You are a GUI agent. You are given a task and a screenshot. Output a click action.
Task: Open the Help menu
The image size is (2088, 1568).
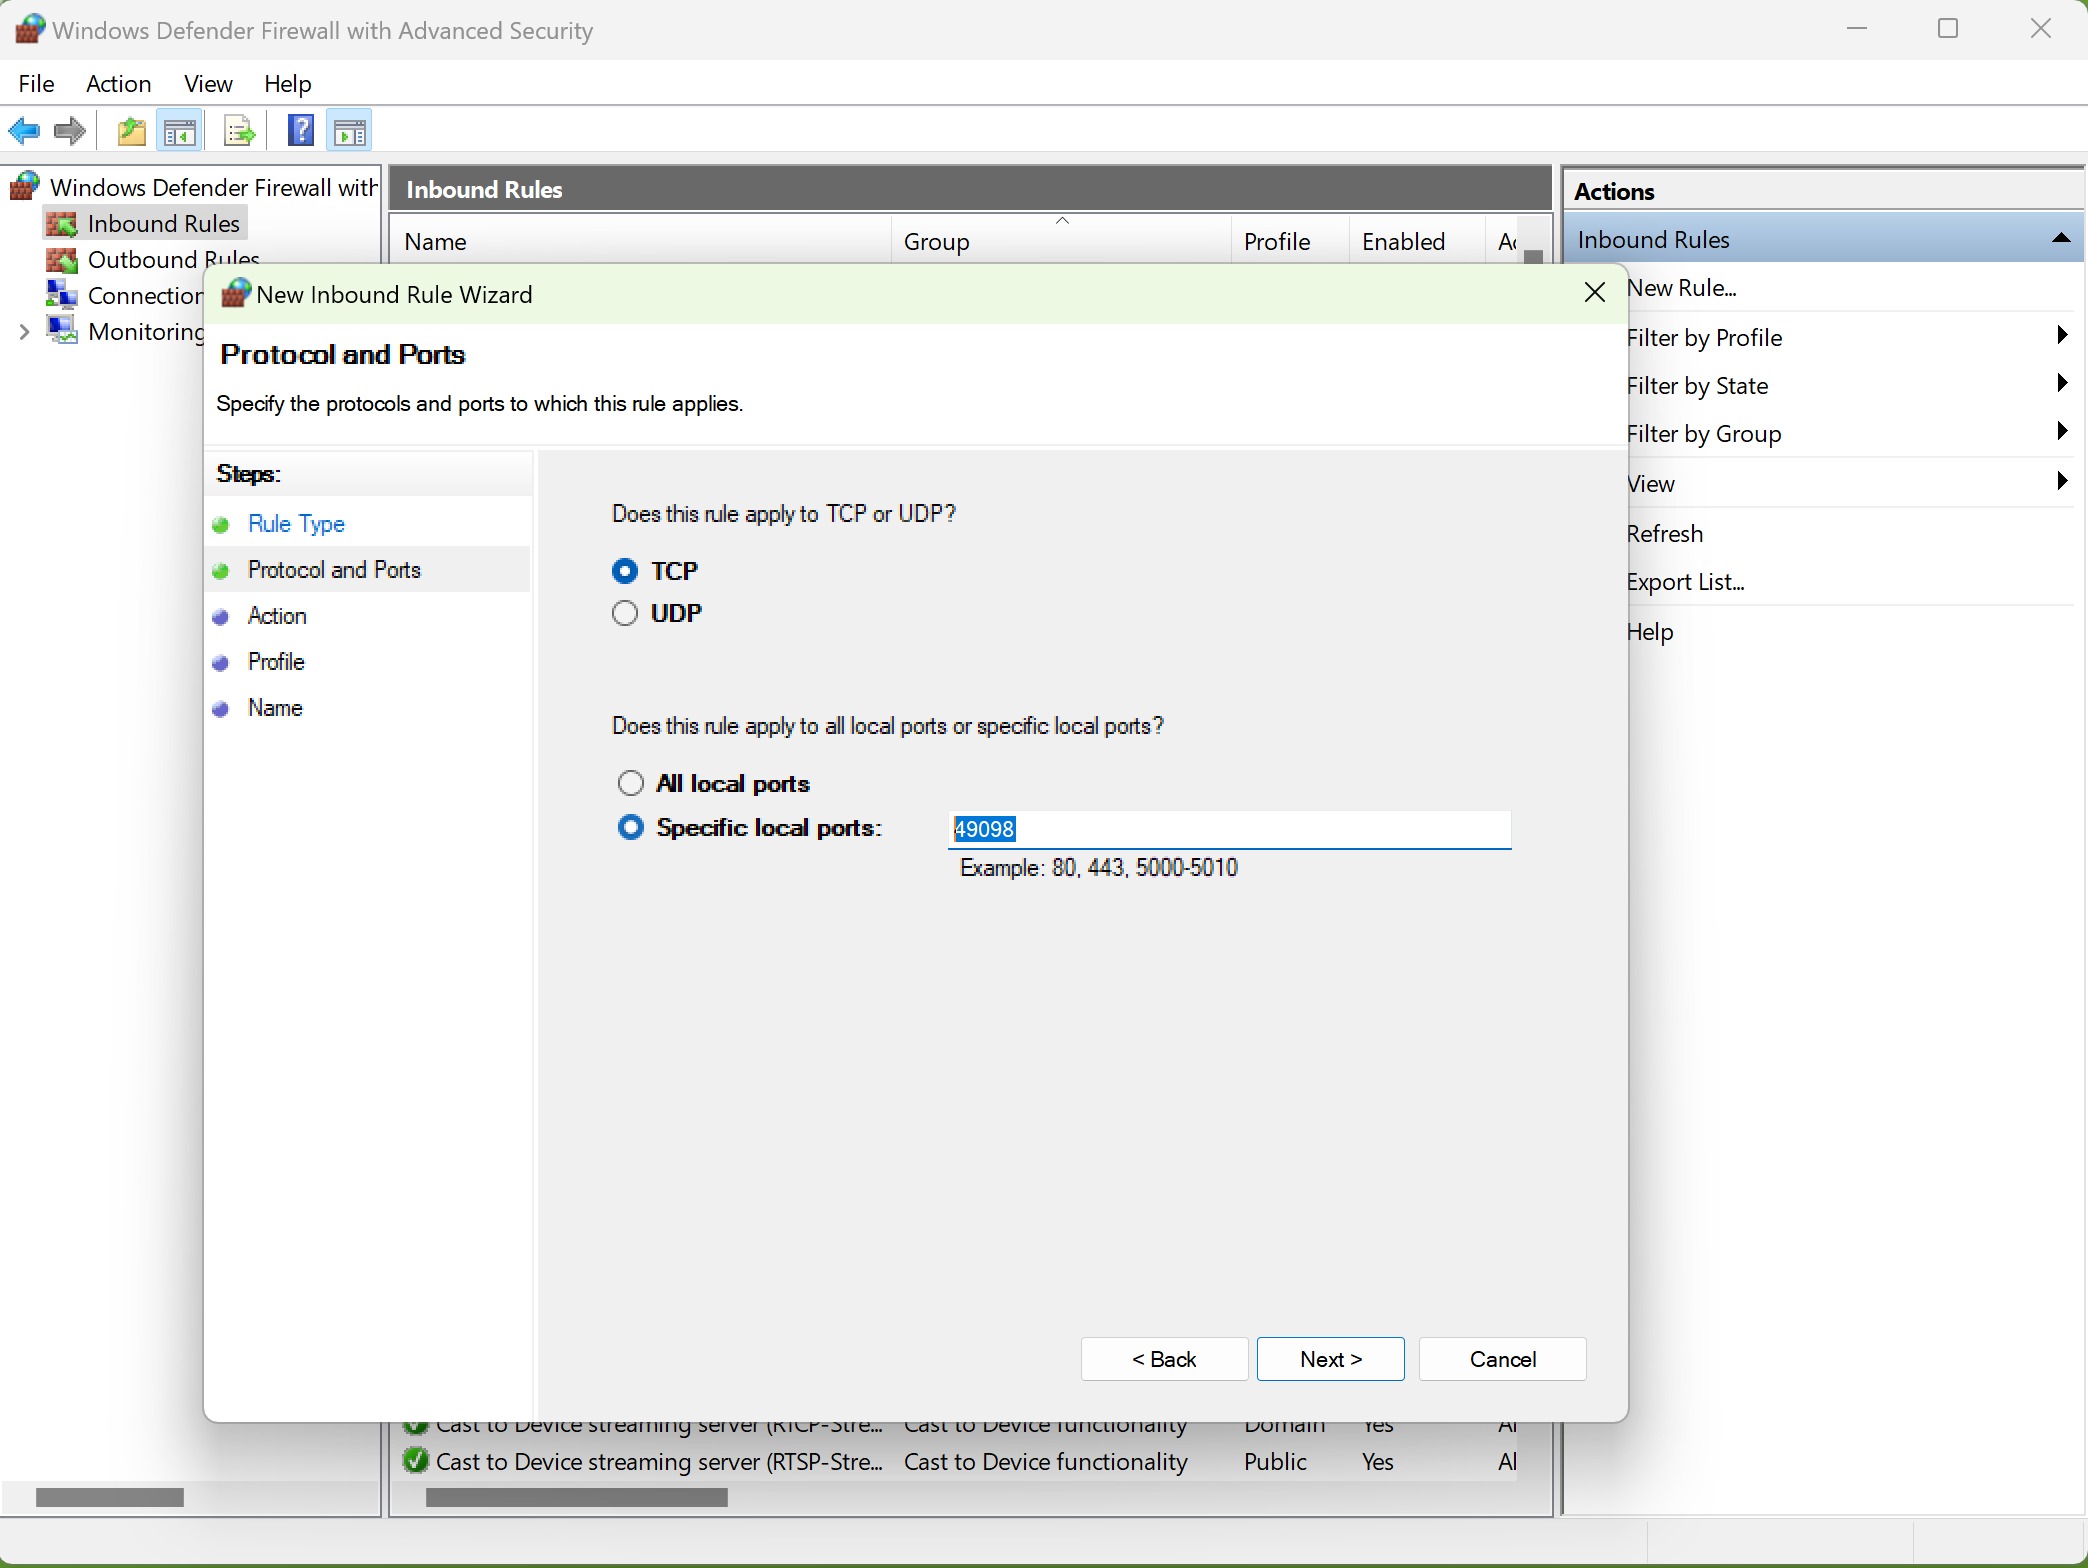288,83
